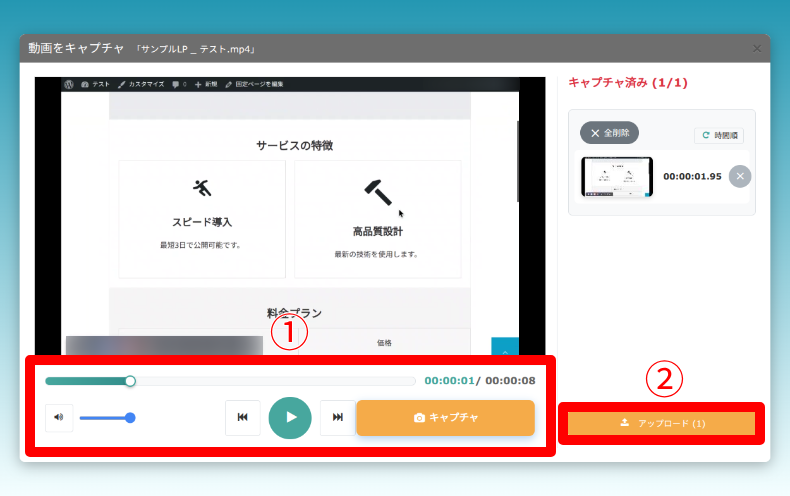Sort captures with 時間順 button
The width and height of the screenshot is (790, 496).
click(719, 135)
